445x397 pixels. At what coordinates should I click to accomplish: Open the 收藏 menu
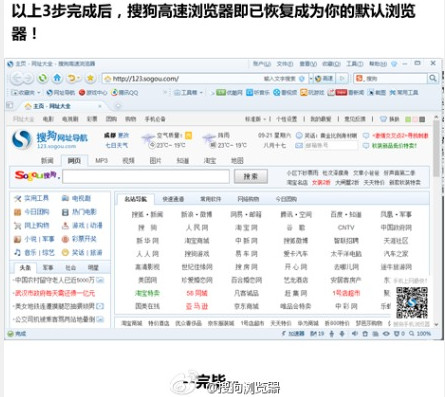coord(331,64)
